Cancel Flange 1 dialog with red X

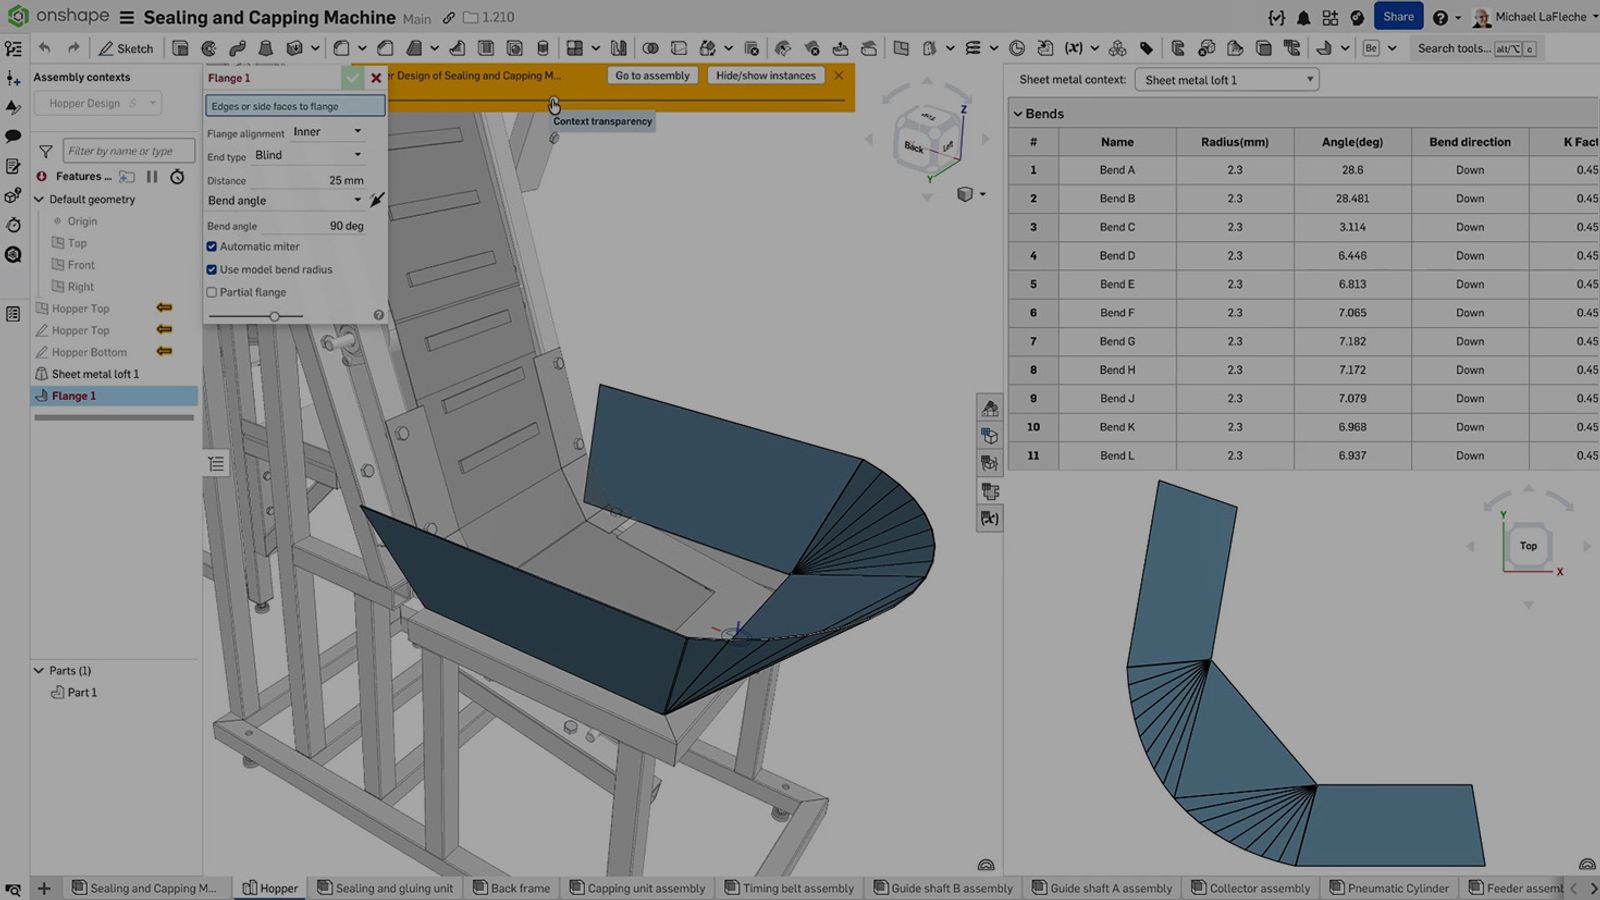click(376, 78)
